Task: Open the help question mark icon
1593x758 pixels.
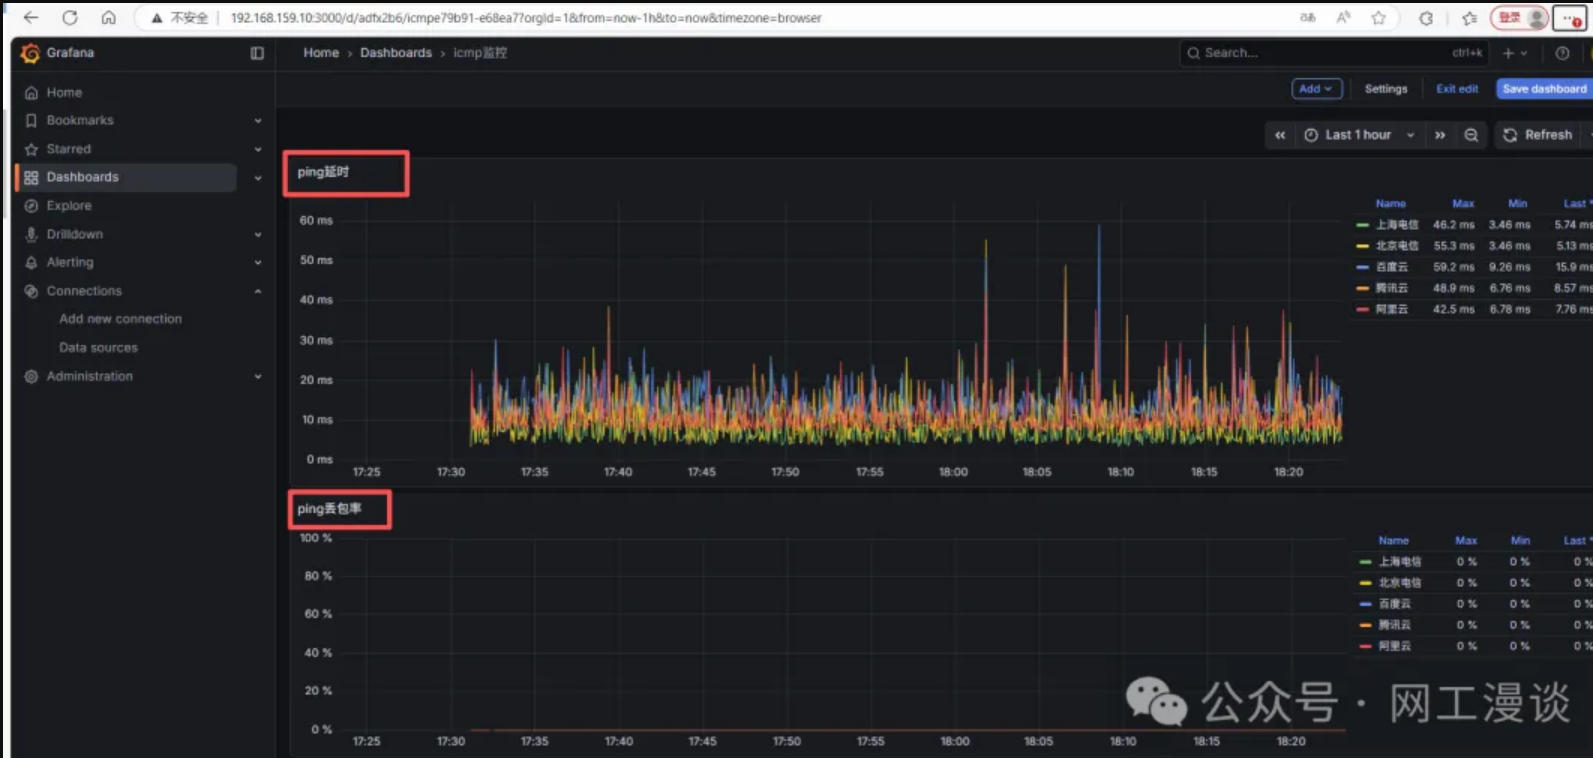Action: click(x=1562, y=53)
